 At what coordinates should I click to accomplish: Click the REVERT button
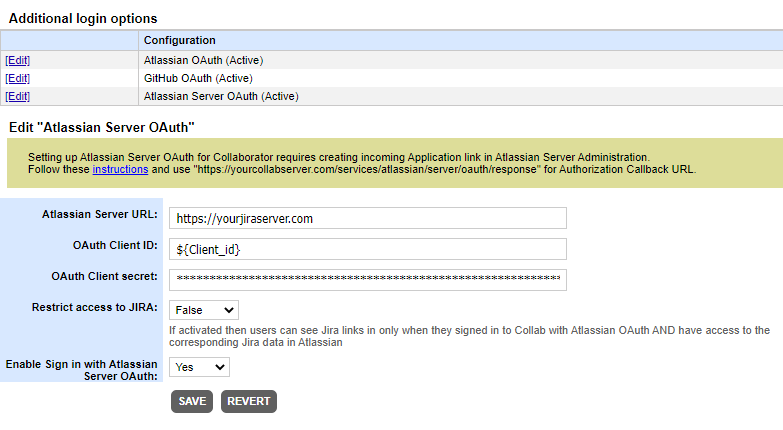(248, 401)
